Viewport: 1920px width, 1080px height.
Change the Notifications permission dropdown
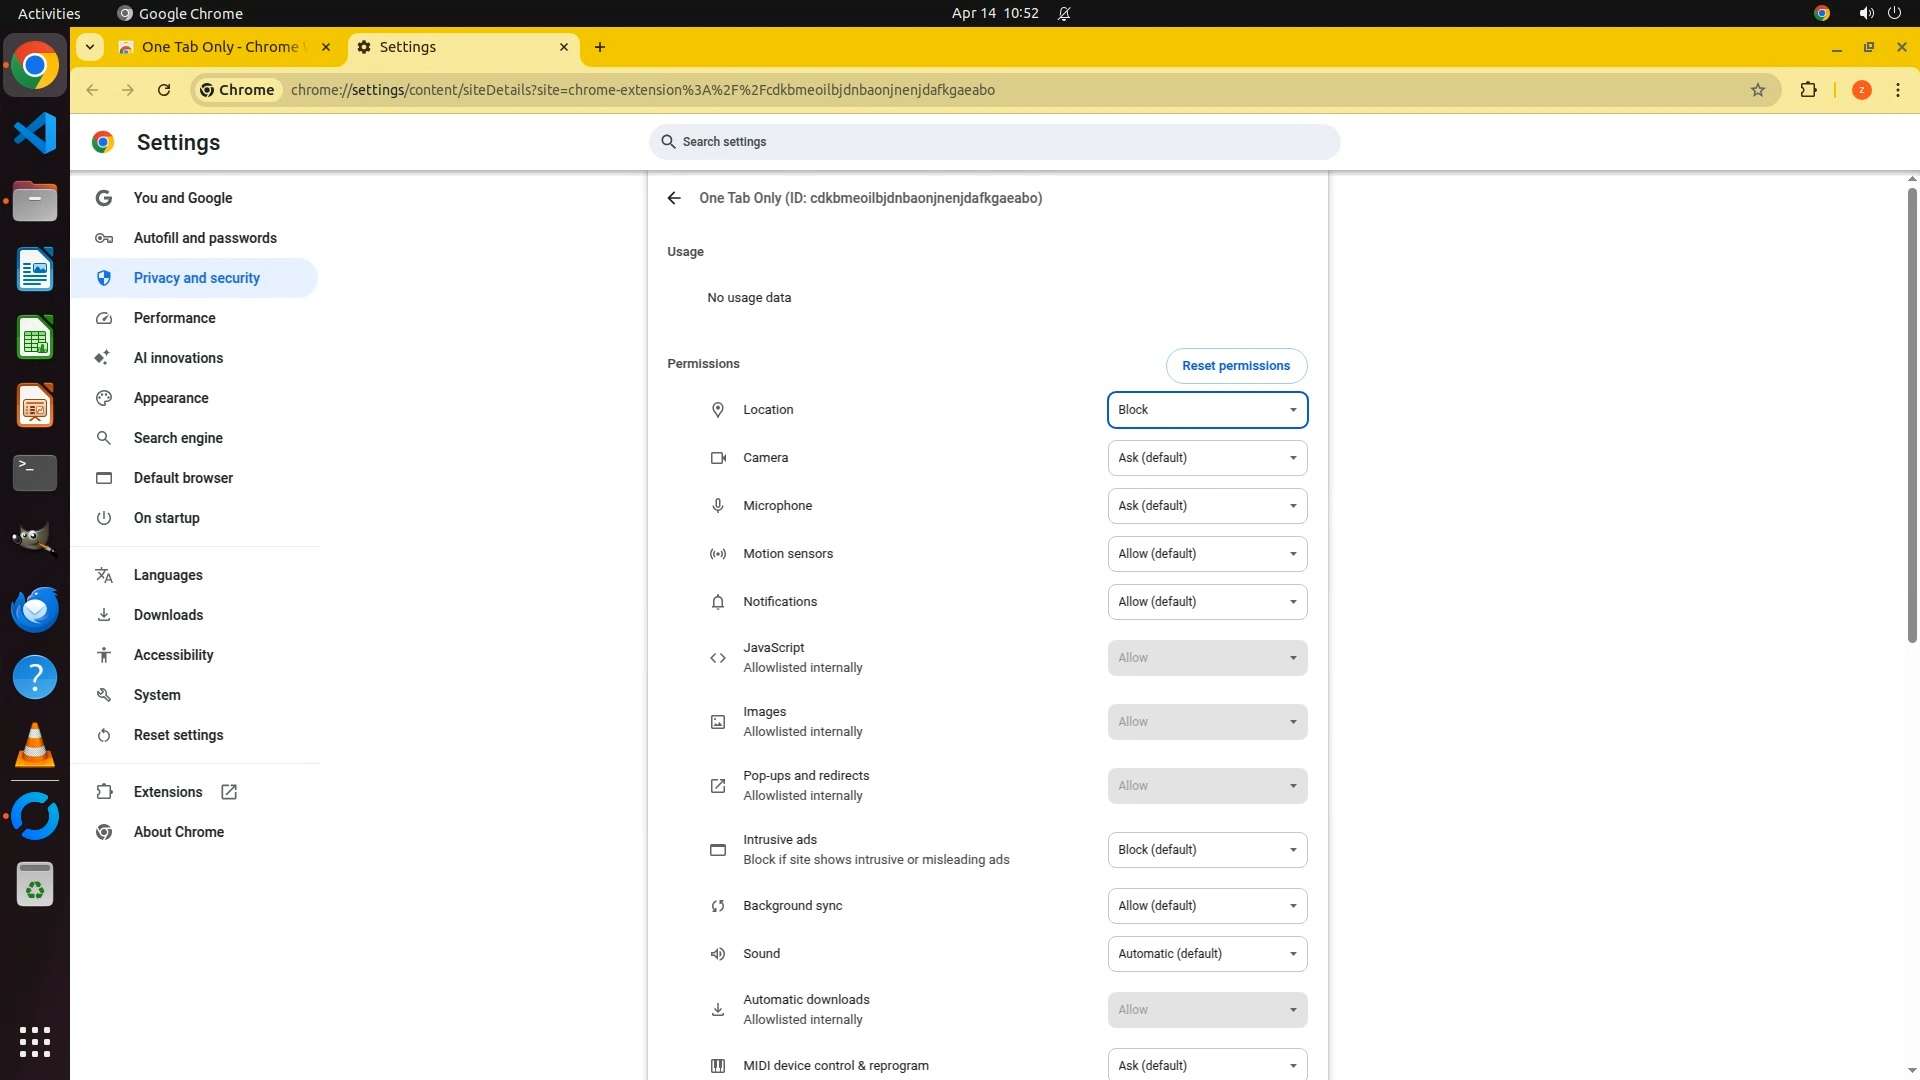click(x=1207, y=602)
